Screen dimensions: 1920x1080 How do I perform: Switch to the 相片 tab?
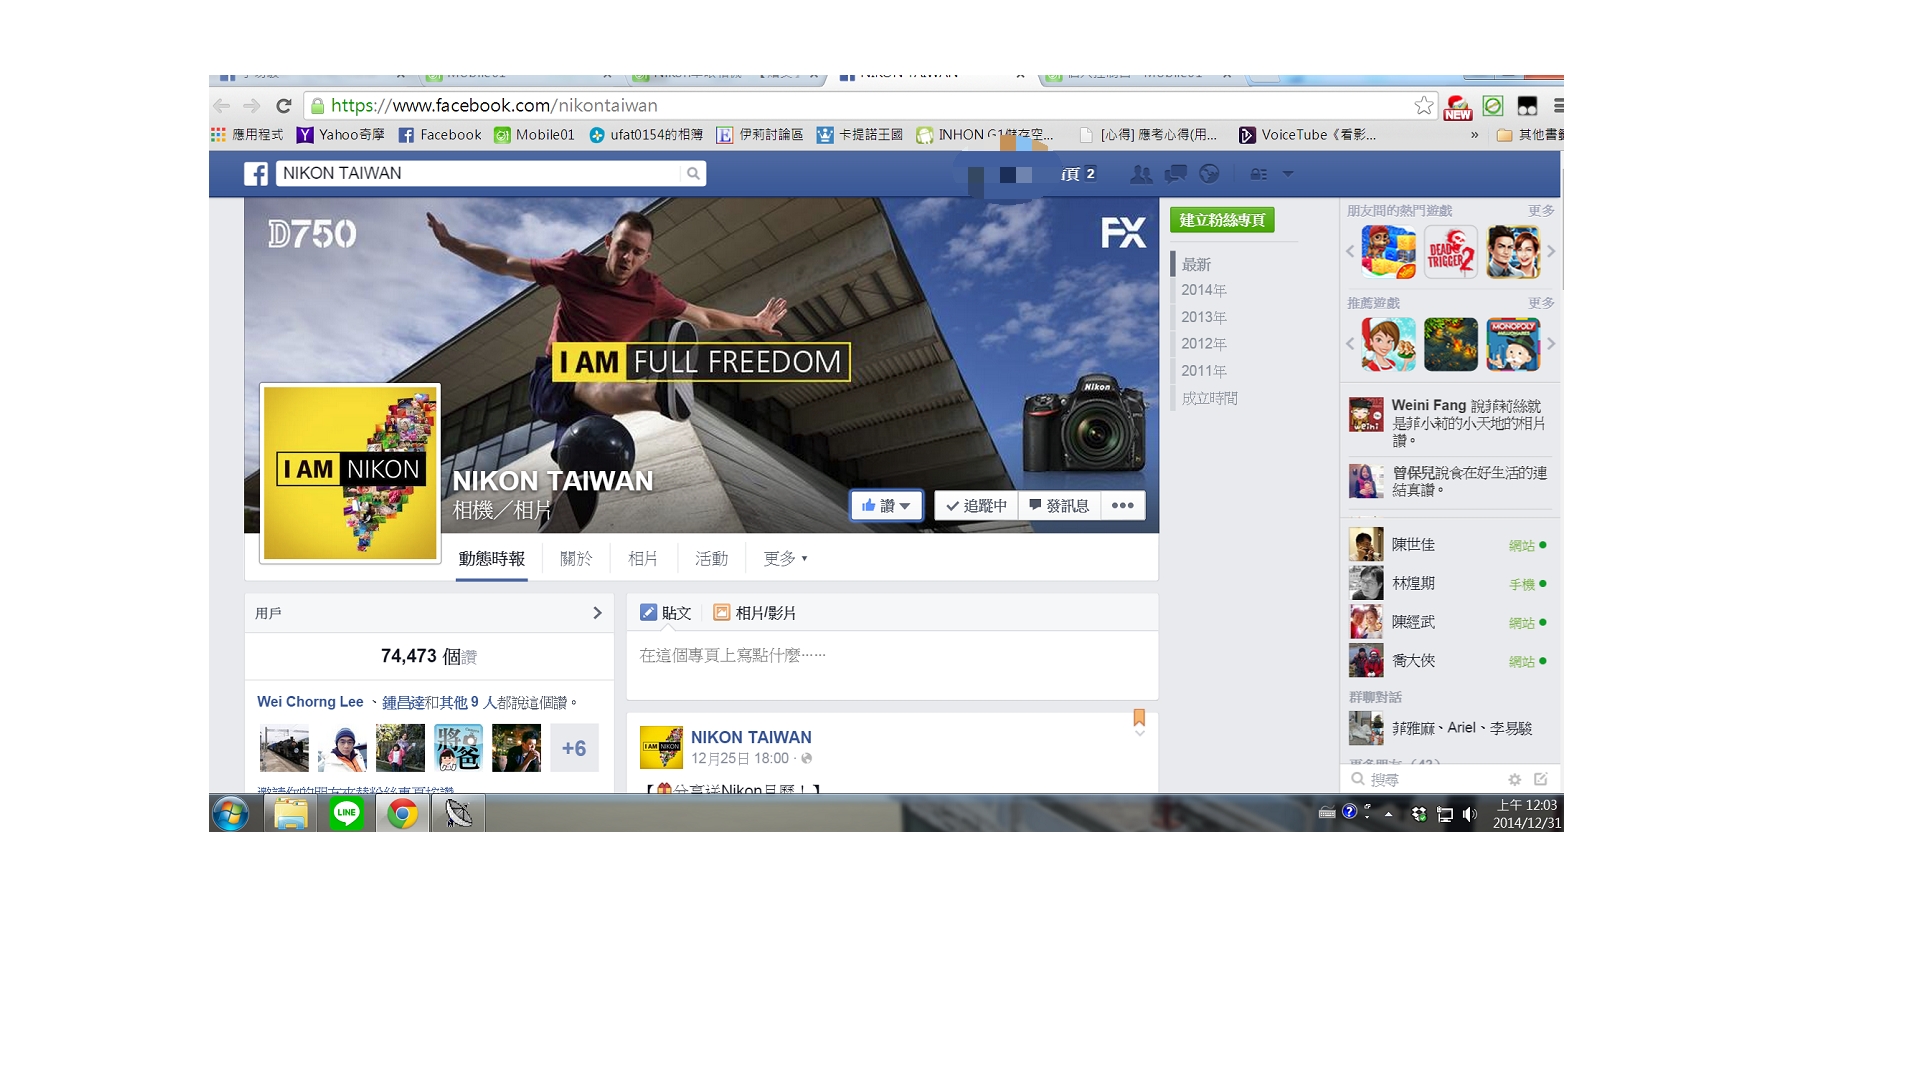[643, 559]
